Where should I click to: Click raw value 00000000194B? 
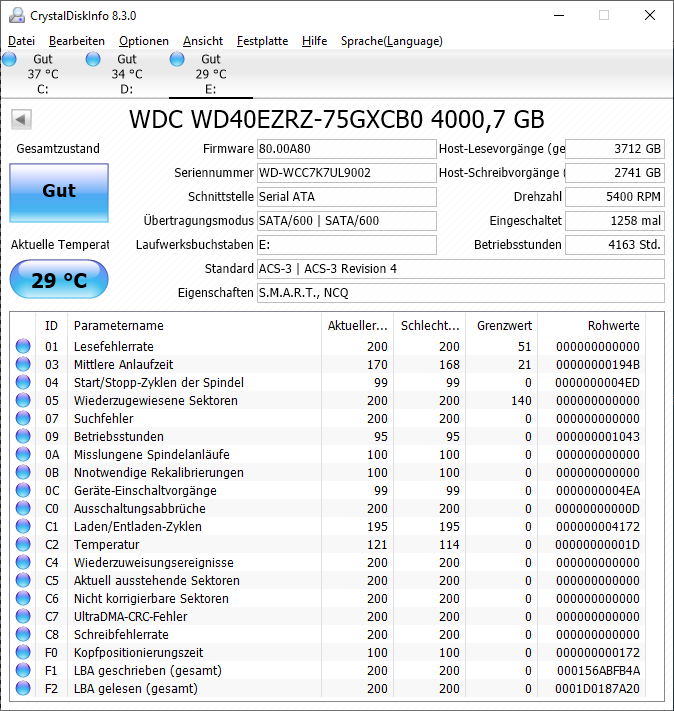[598, 365]
